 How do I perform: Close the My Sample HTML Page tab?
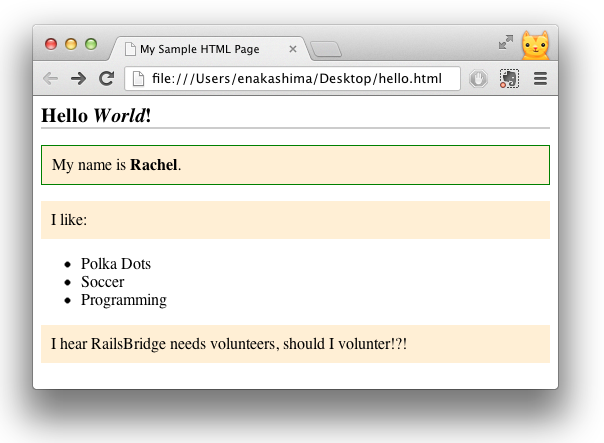point(293,49)
